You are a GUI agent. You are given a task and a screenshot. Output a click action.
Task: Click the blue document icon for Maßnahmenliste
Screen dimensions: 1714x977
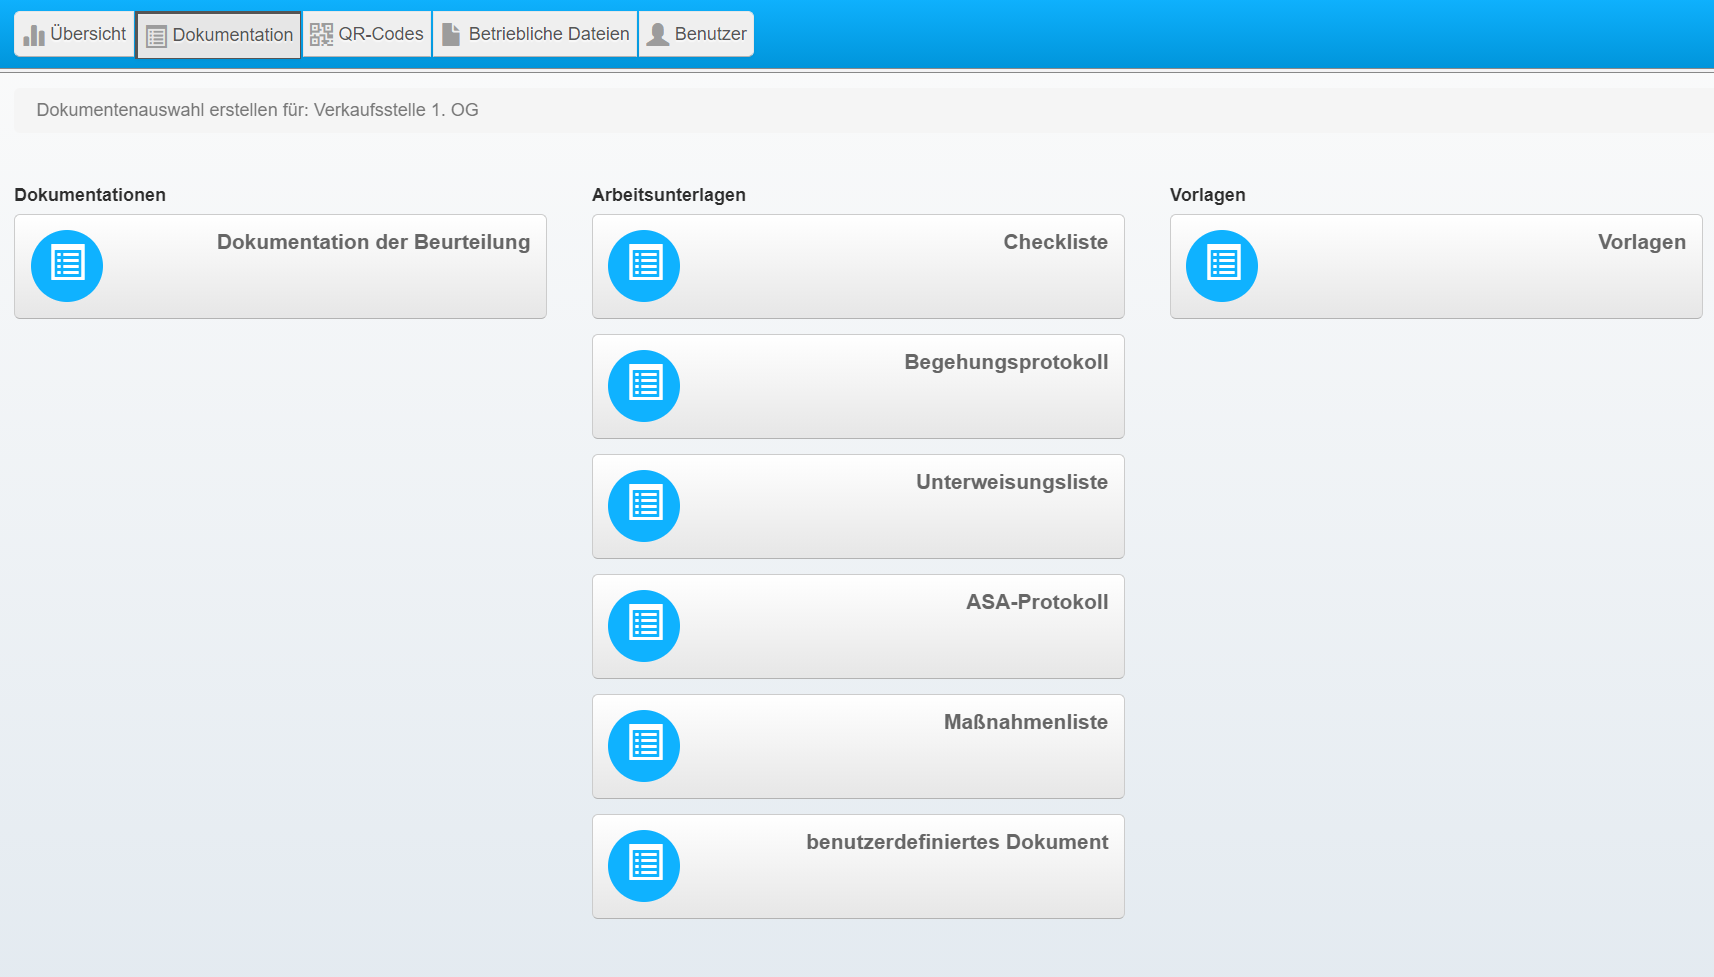coord(644,746)
